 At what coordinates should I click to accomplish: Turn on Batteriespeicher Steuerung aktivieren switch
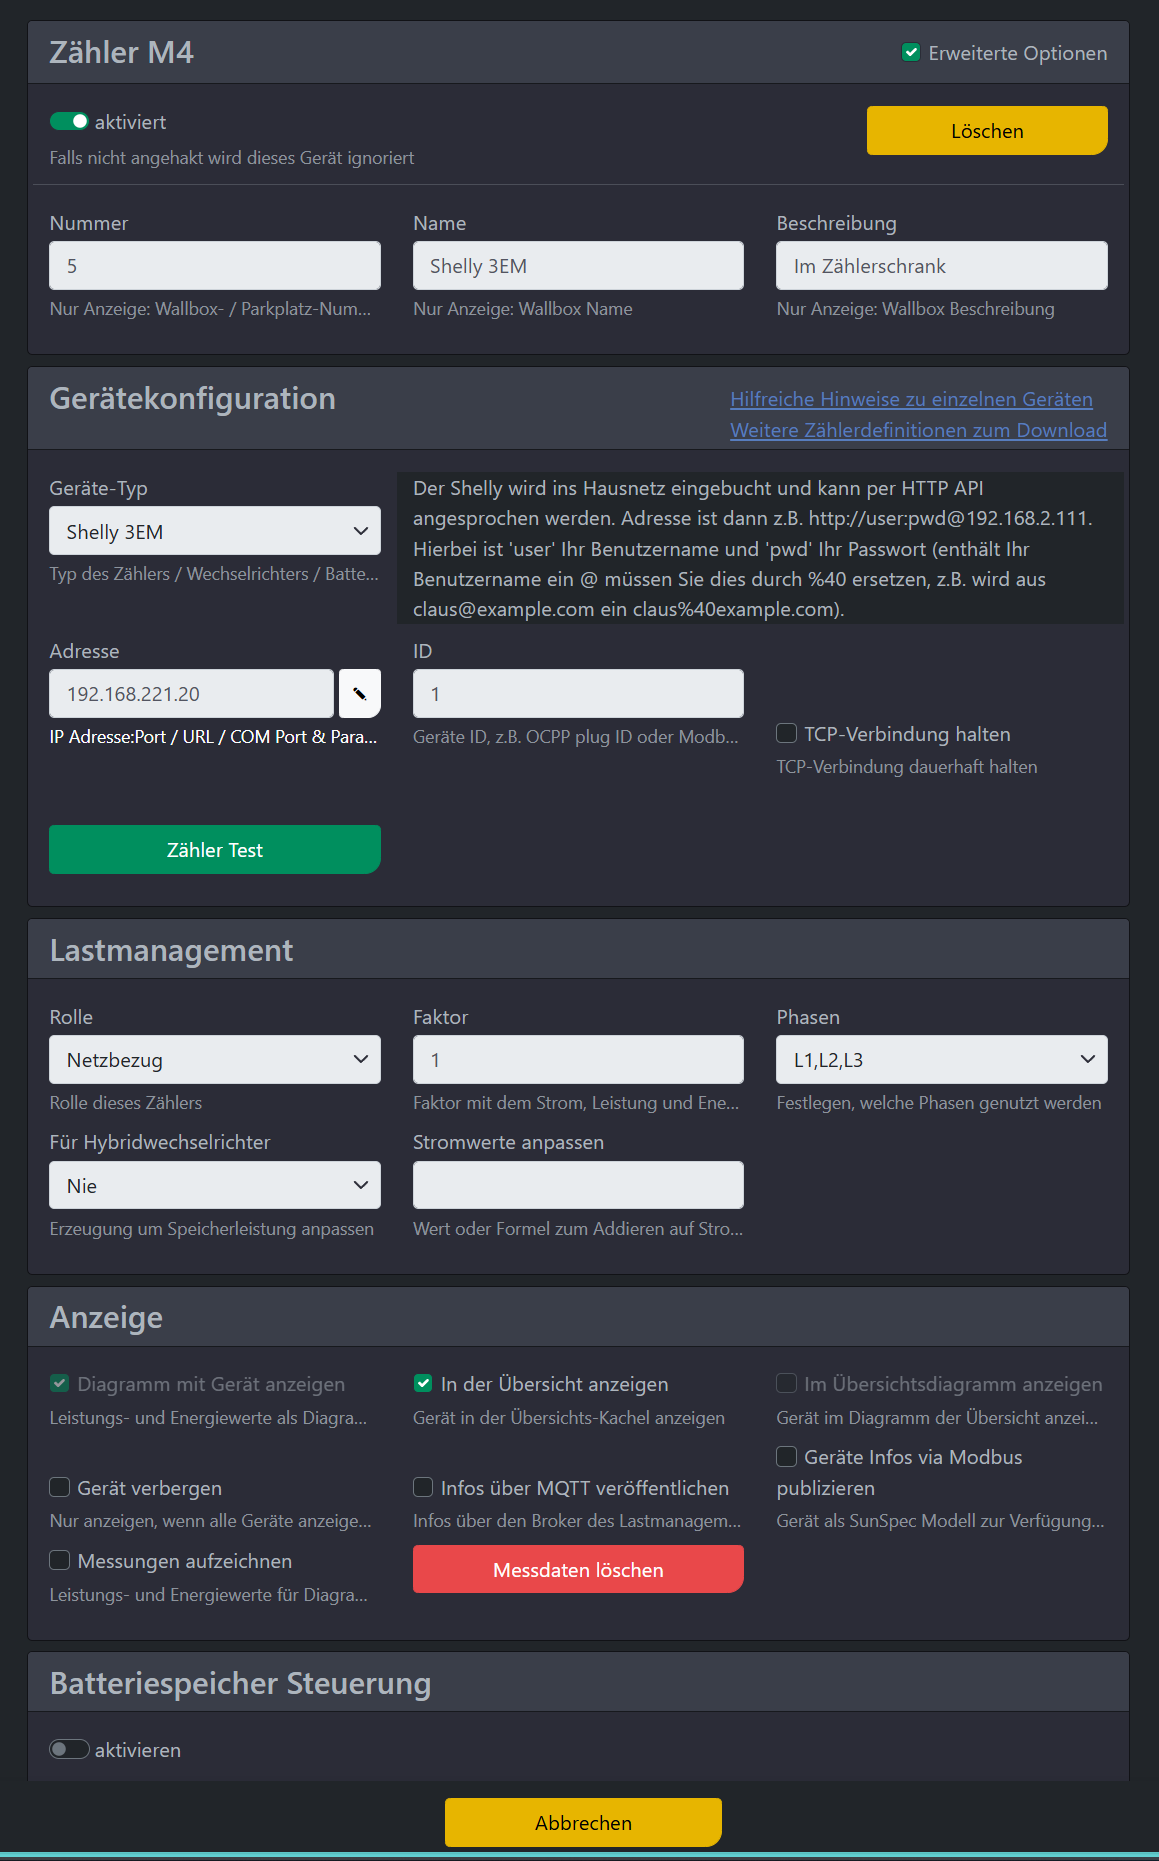pos(69,1749)
